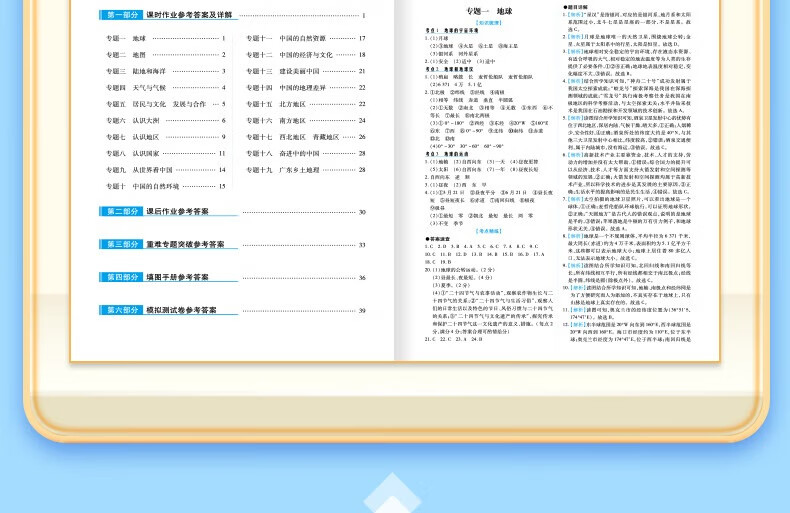The image size is (790, 513).
Task: Click the 第三部分 blue section label
Action: [x=120, y=244]
